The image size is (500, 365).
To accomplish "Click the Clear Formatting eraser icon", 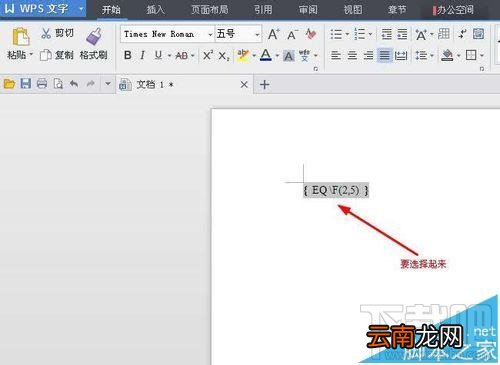I will point(311,34).
